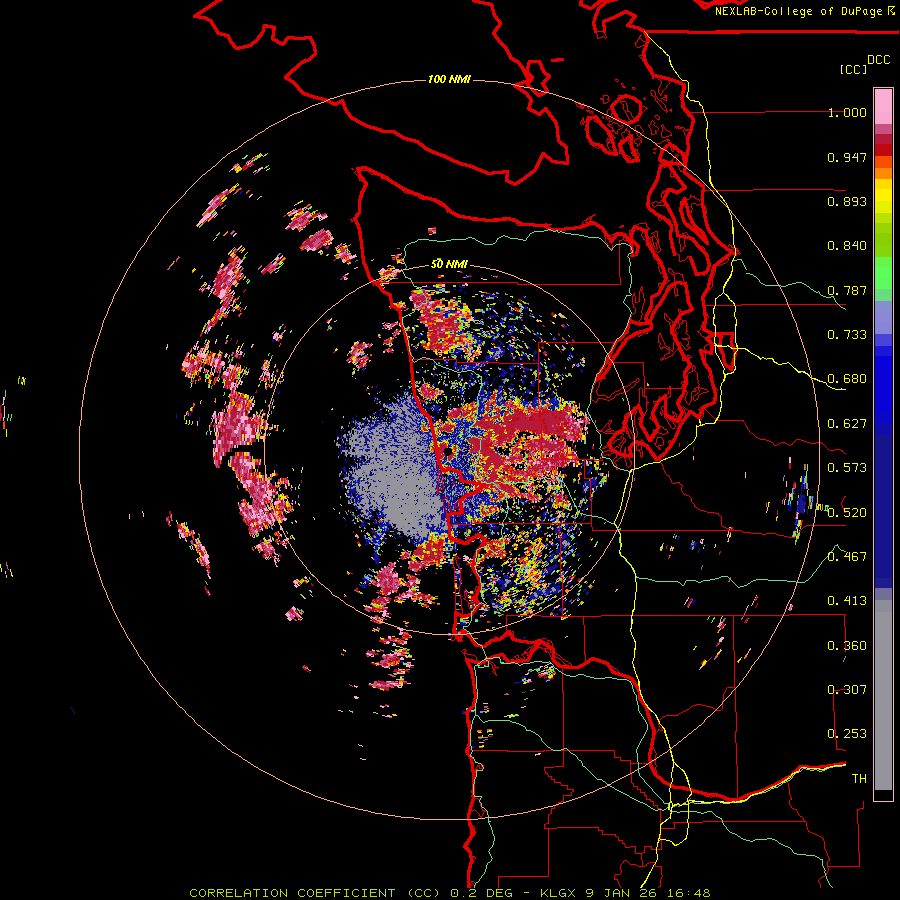This screenshot has width=900, height=900.
Task: Click the TH label near colorbar bottom
Action: (x=859, y=779)
